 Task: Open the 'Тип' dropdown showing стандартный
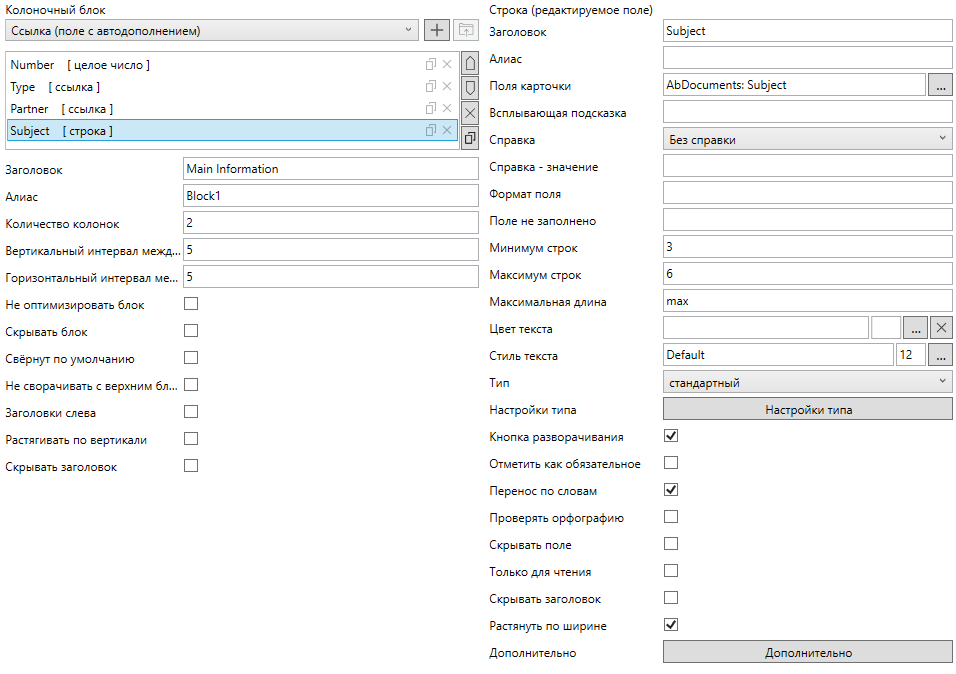pos(808,382)
